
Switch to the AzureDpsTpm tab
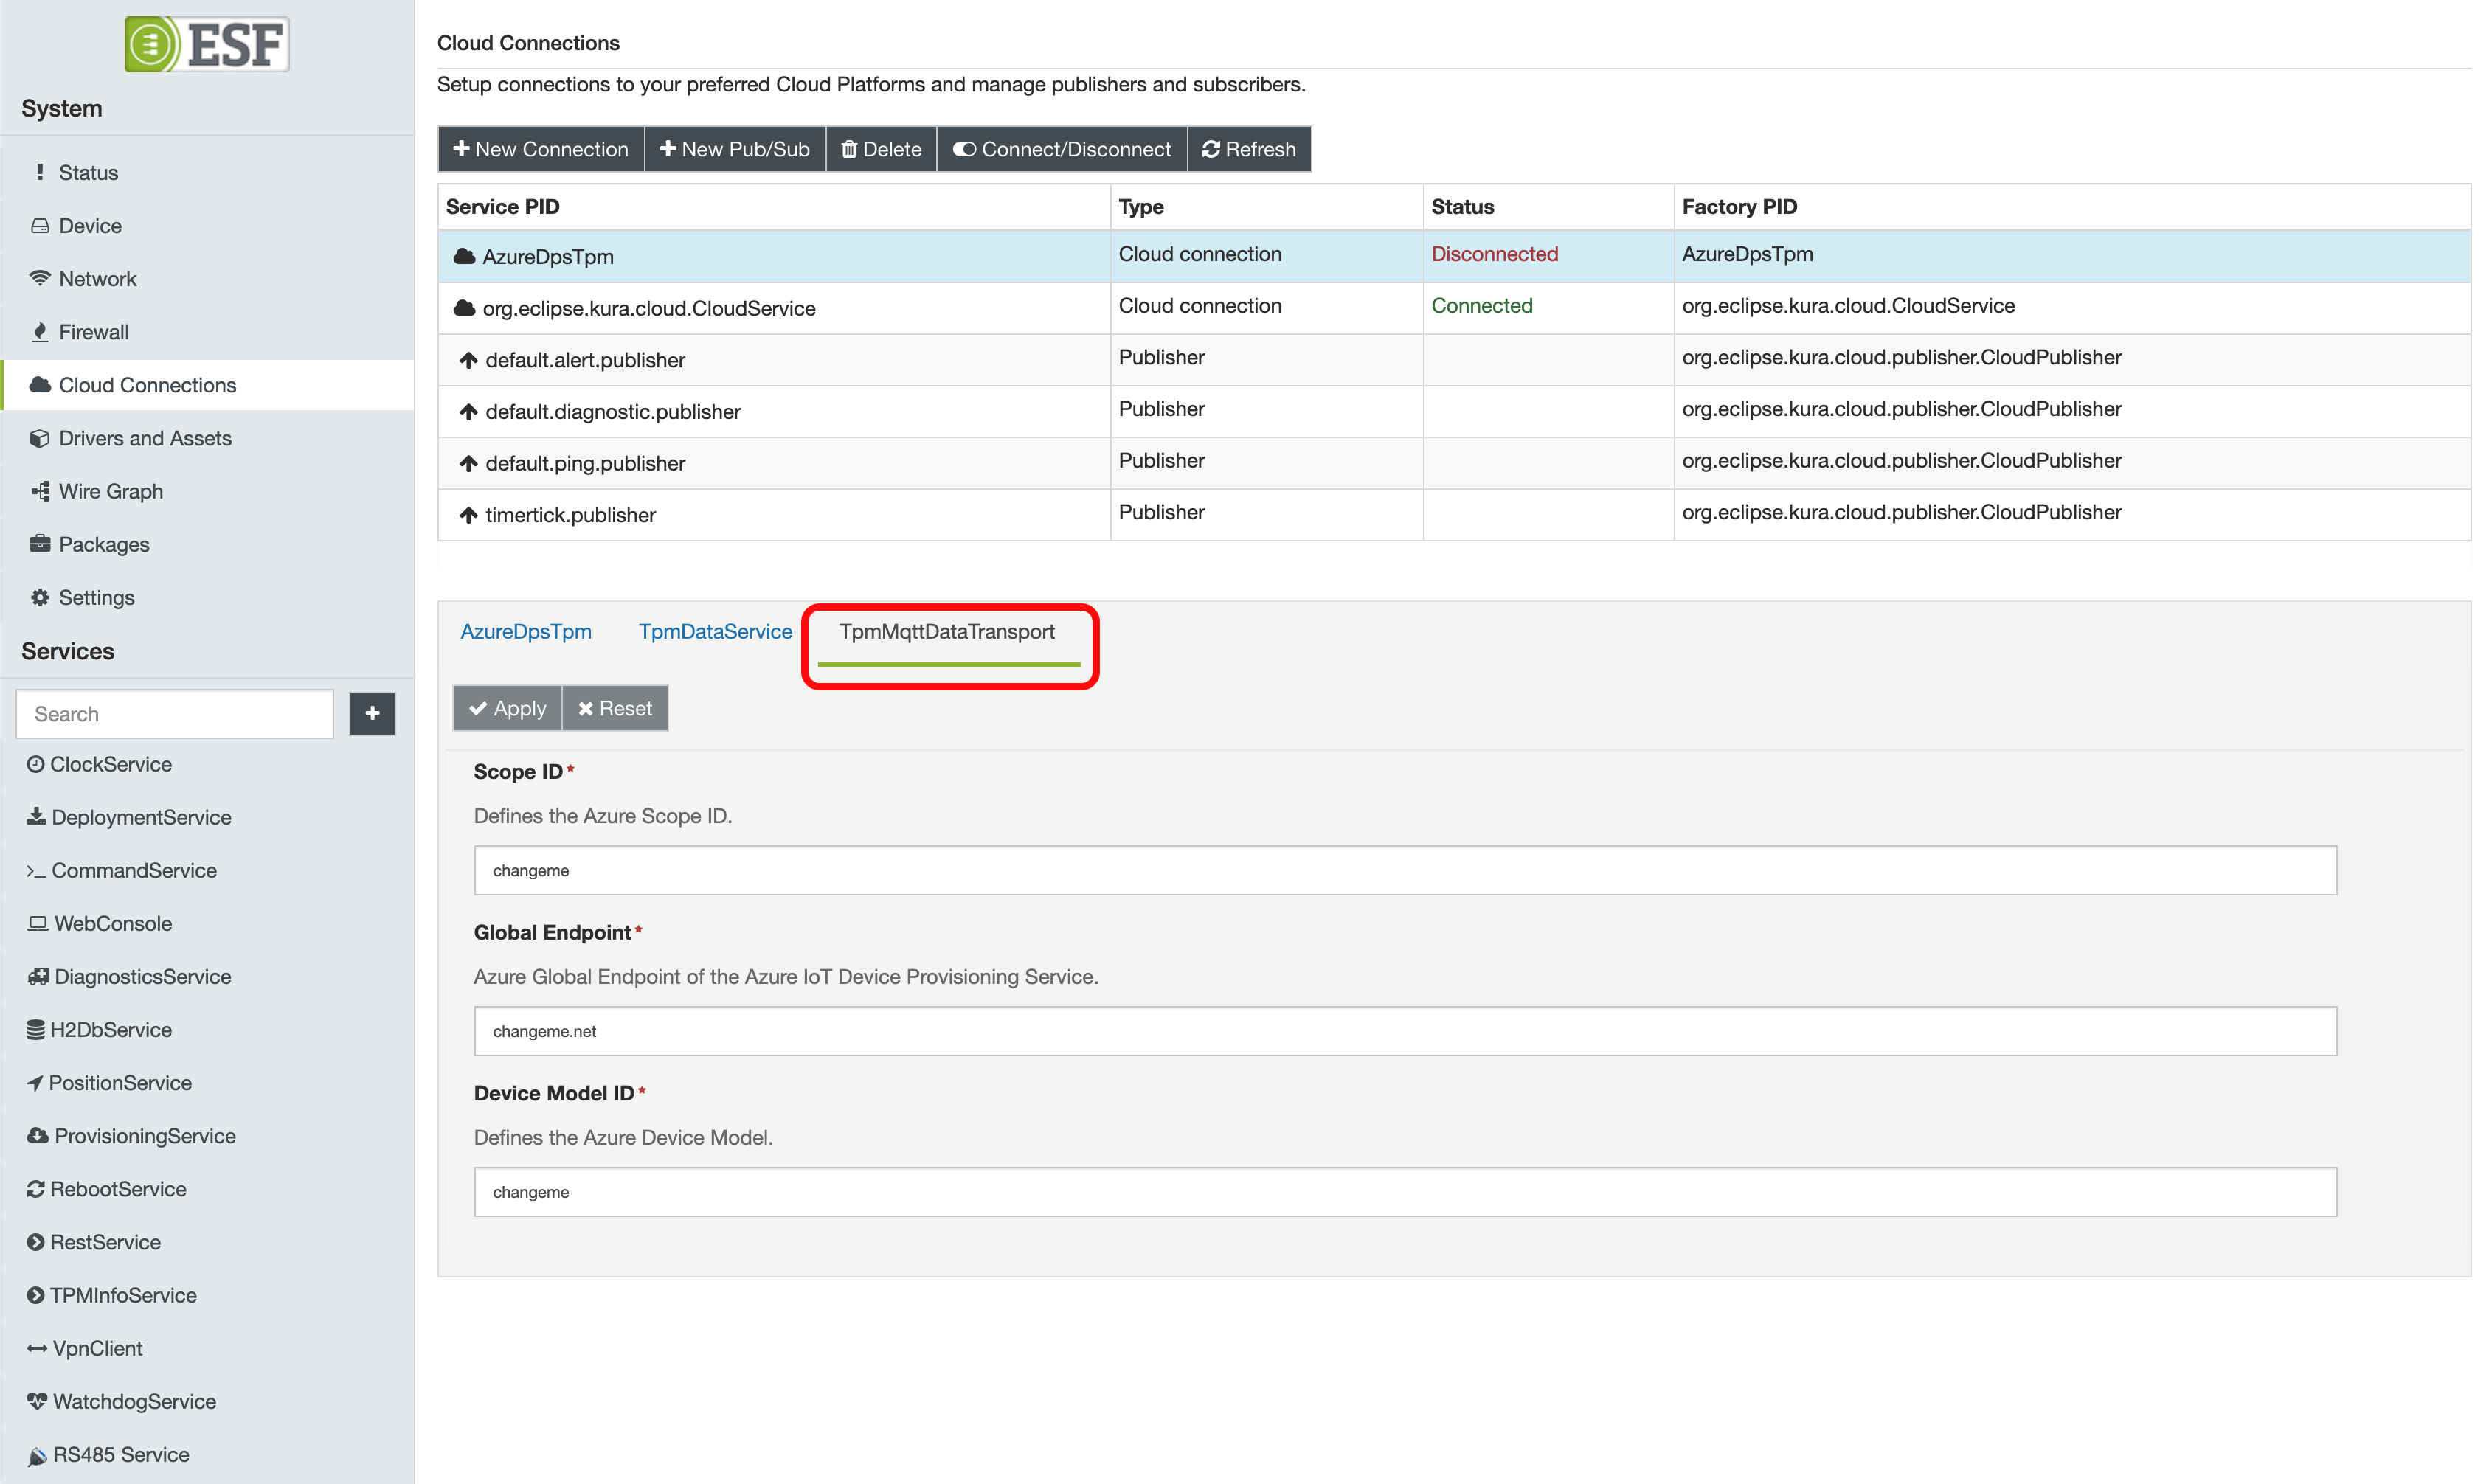pyautogui.click(x=526, y=631)
